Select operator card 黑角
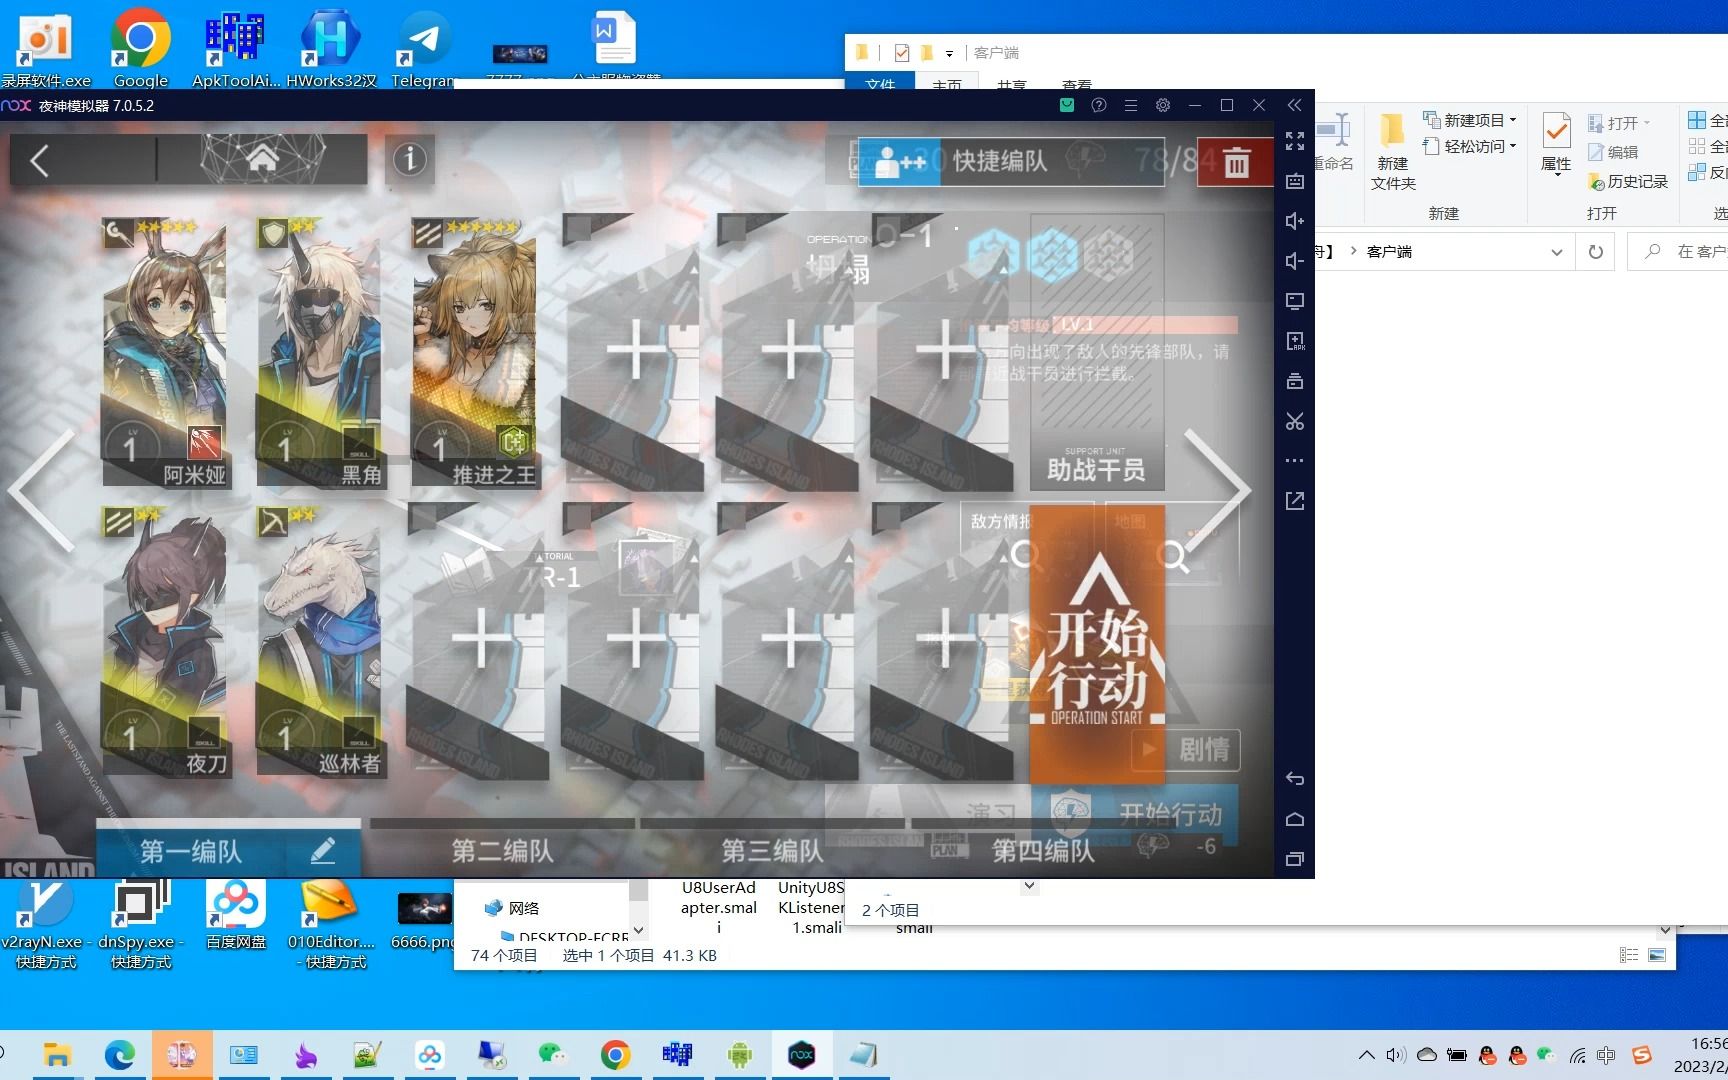The height and width of the screenshot is (1080, 1728). click(320, 354)
